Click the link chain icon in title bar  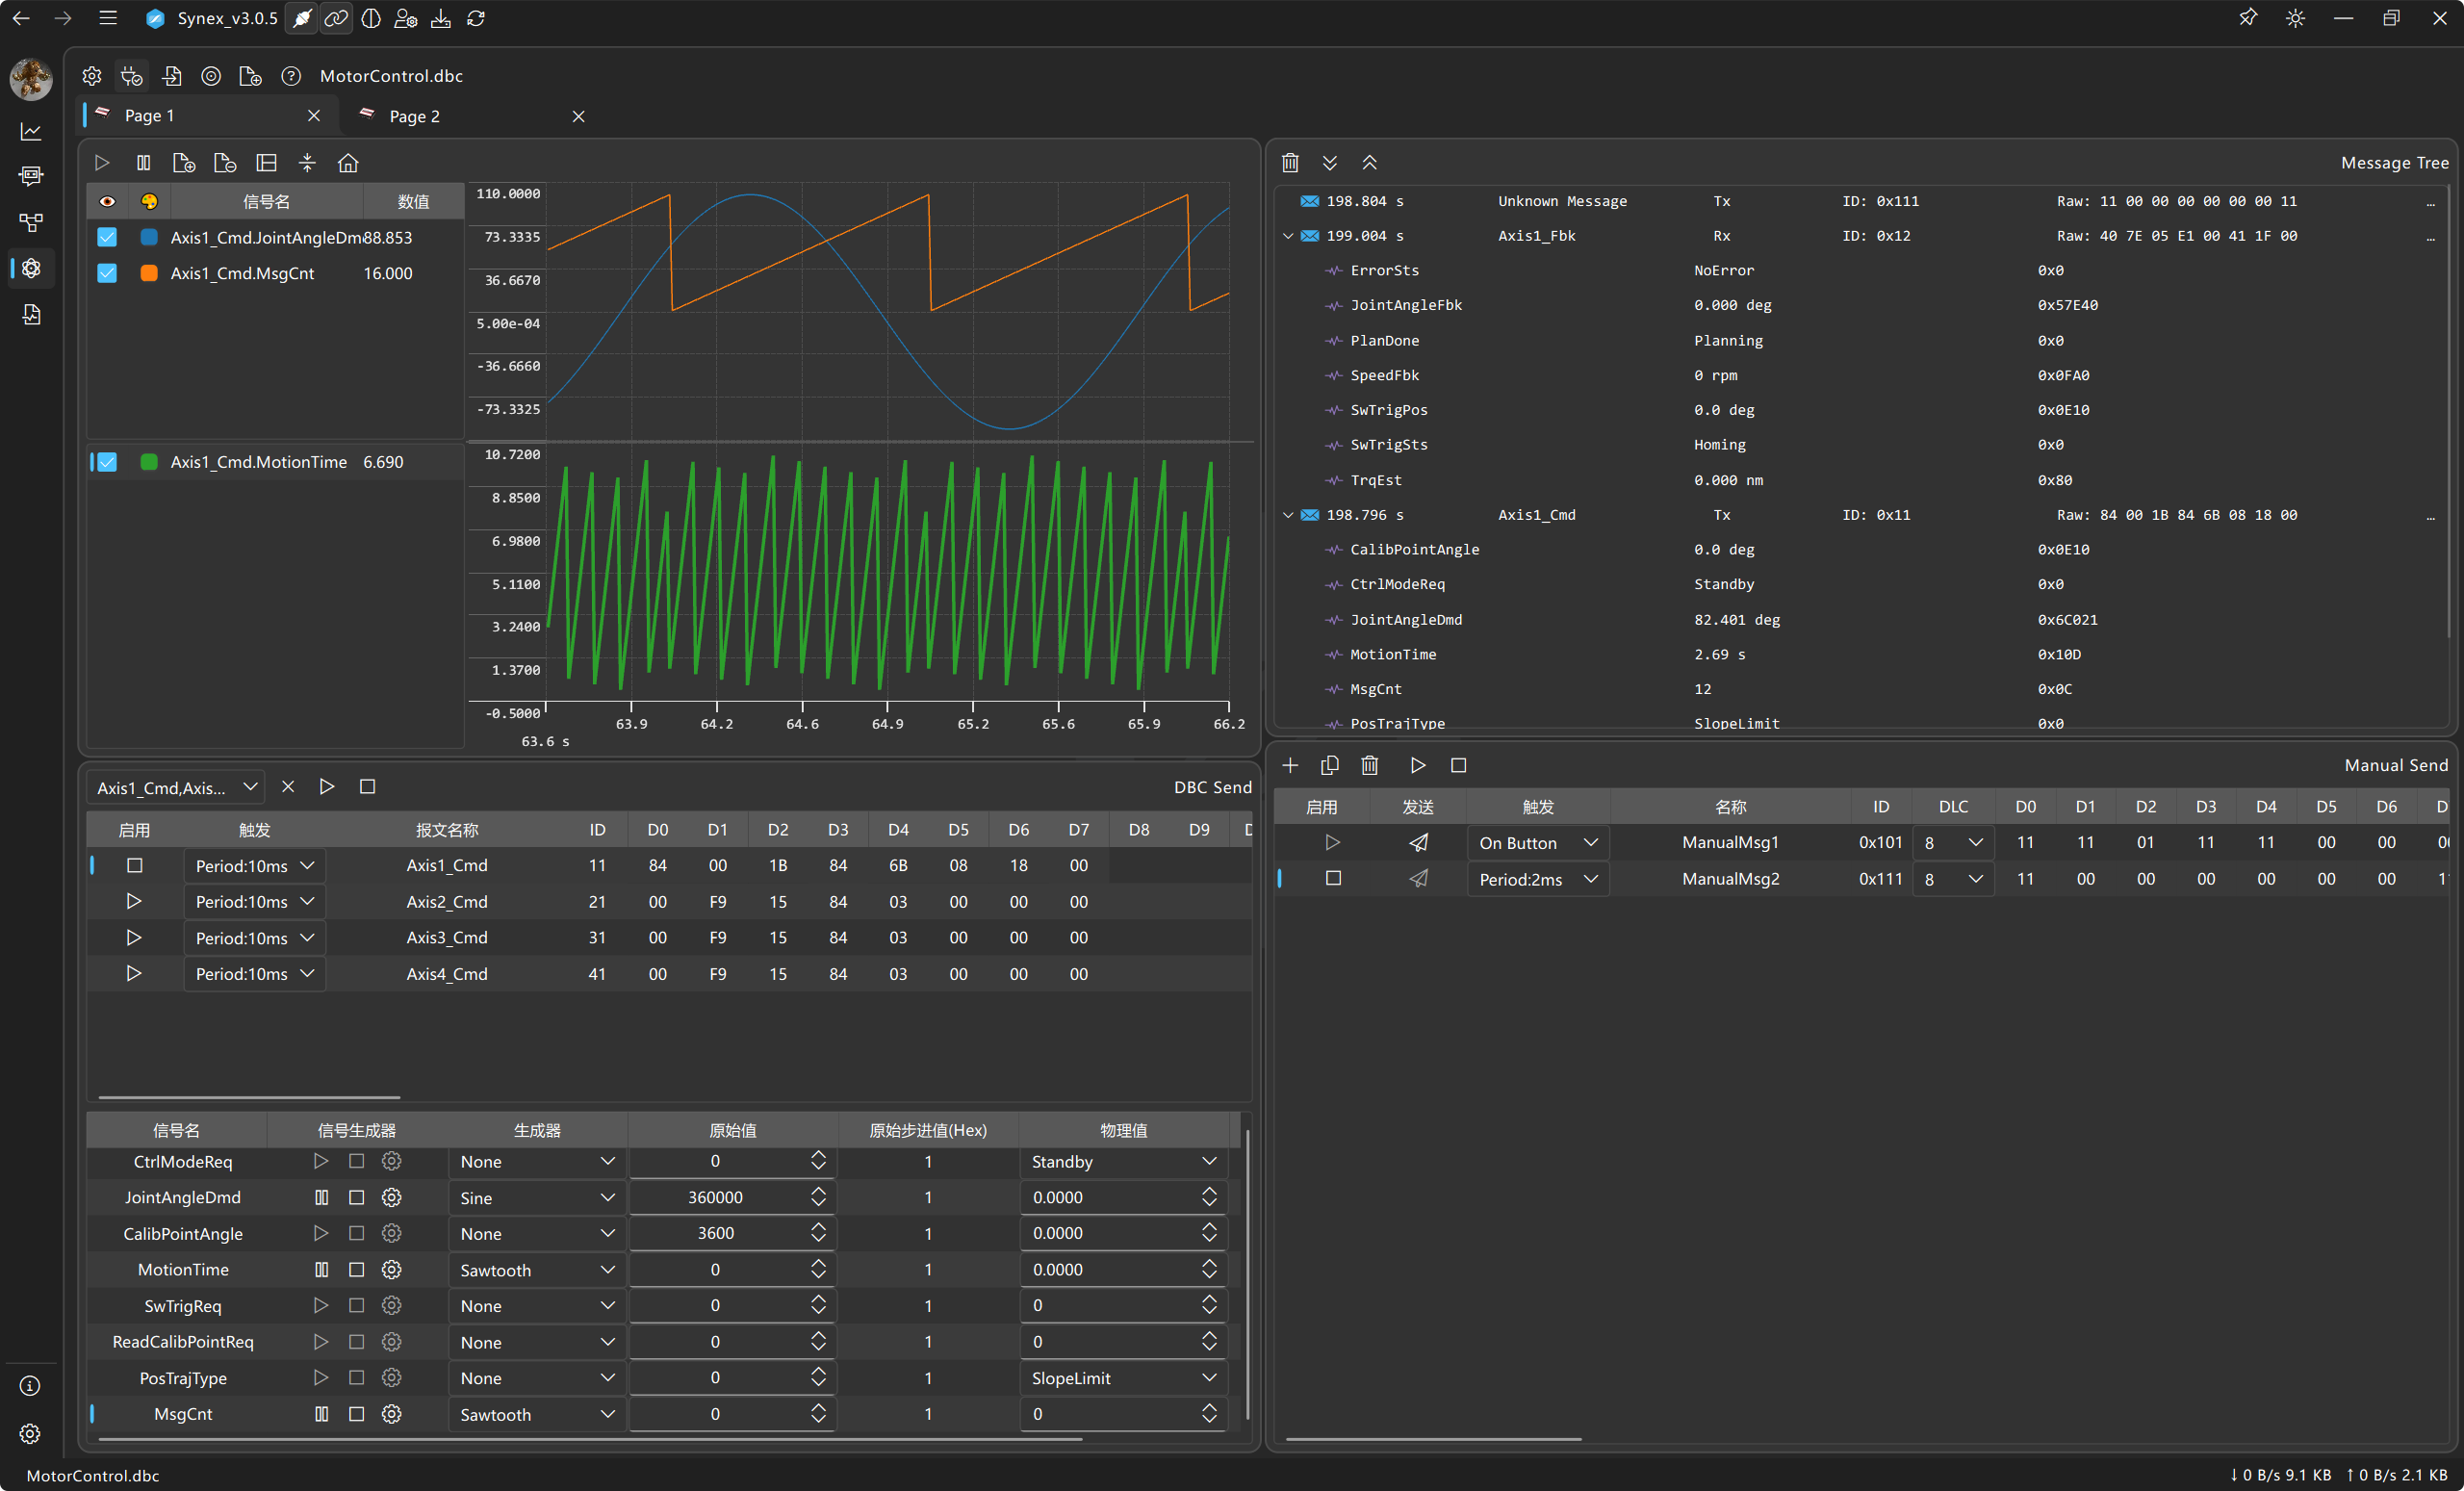(x=336, y=18)
